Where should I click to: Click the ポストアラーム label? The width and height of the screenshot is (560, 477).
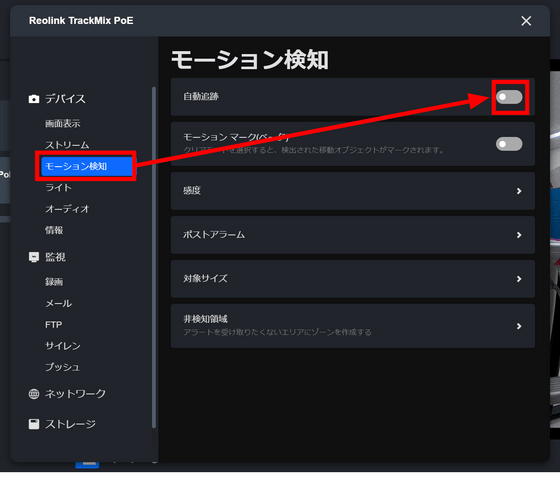pyautogui.click(x=214, y=235)
